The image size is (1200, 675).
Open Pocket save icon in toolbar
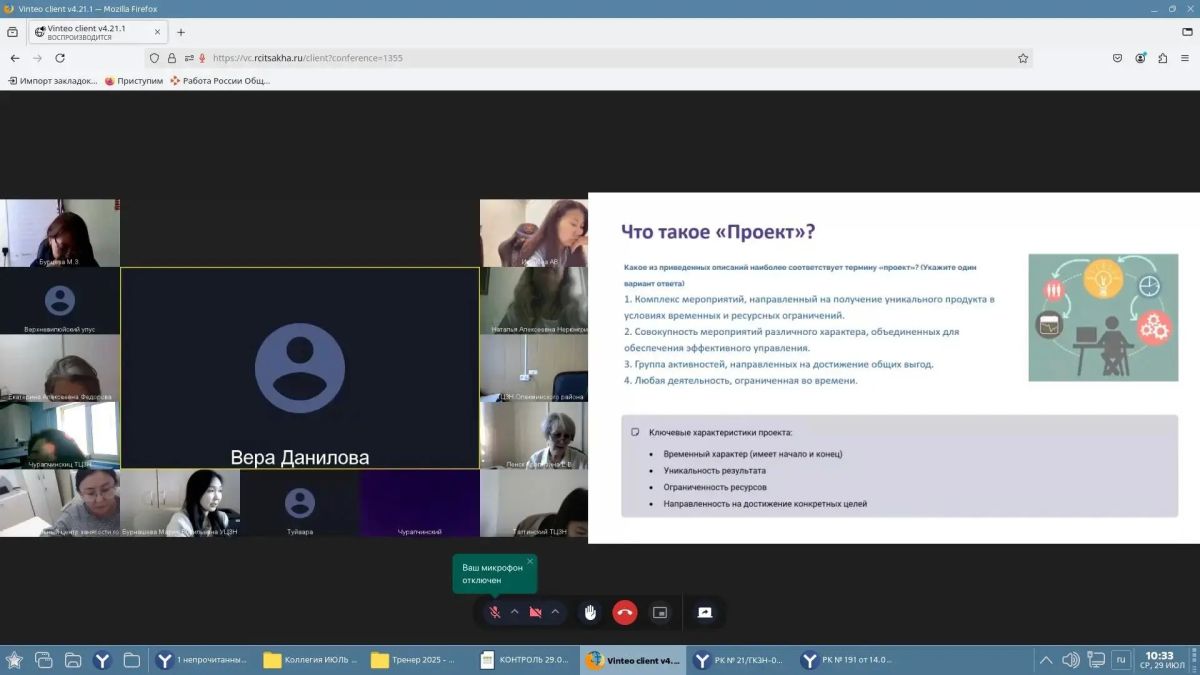tap(1118, 58)
